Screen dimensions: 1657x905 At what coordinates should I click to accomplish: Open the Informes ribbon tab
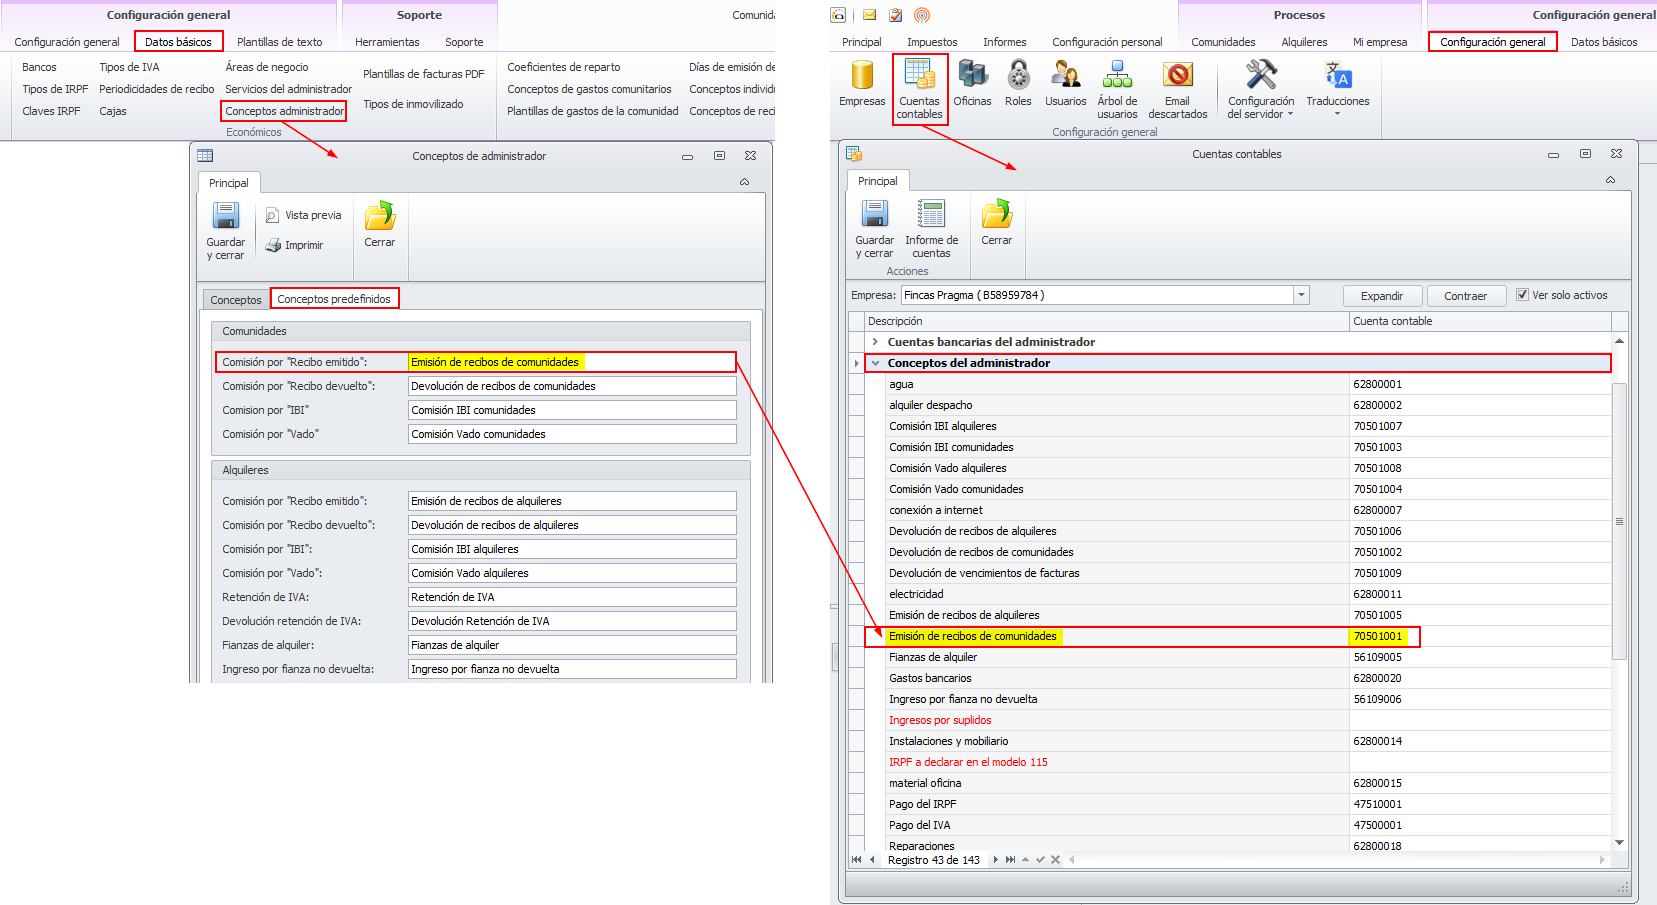click(x=1004, y=42)
